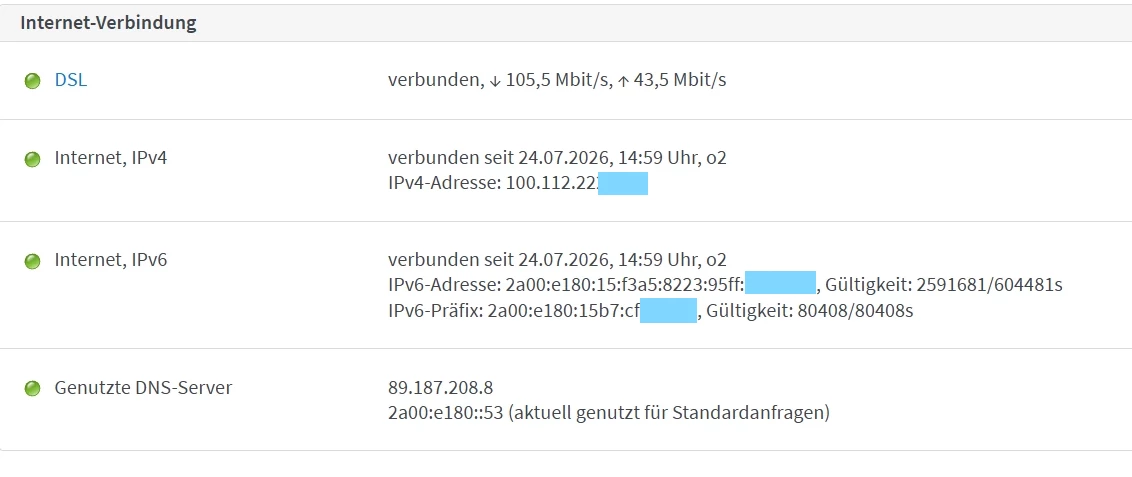Click the green status icon beside Internet, IPv6
Viewport: 1132px width, 477px height.
tap(32, 261)
